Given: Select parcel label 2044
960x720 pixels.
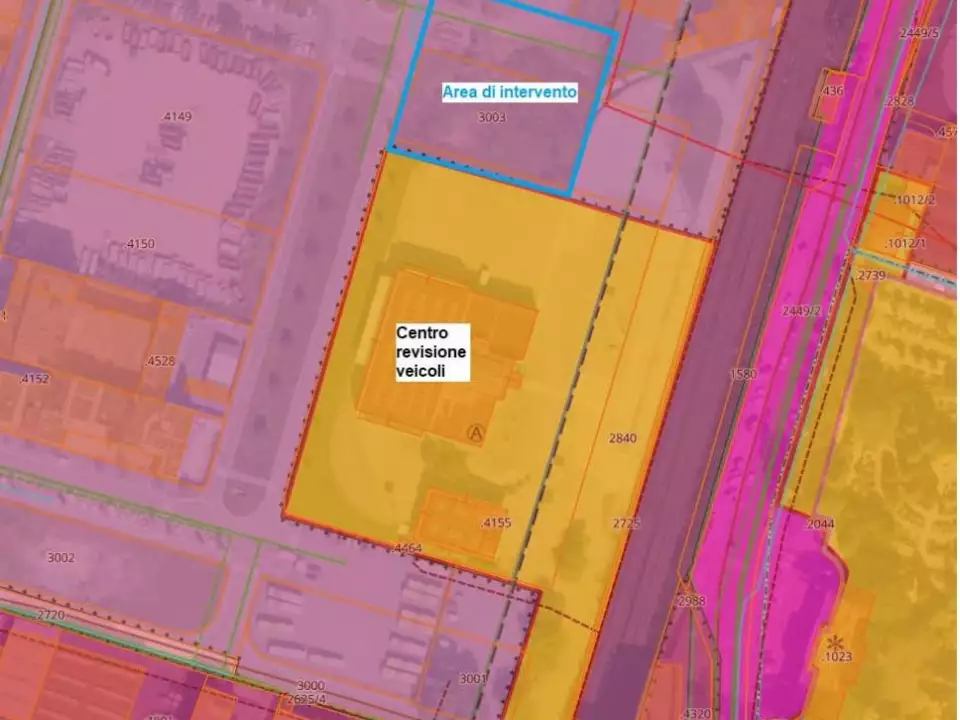Looking at the screenshot, I should 820,523.
